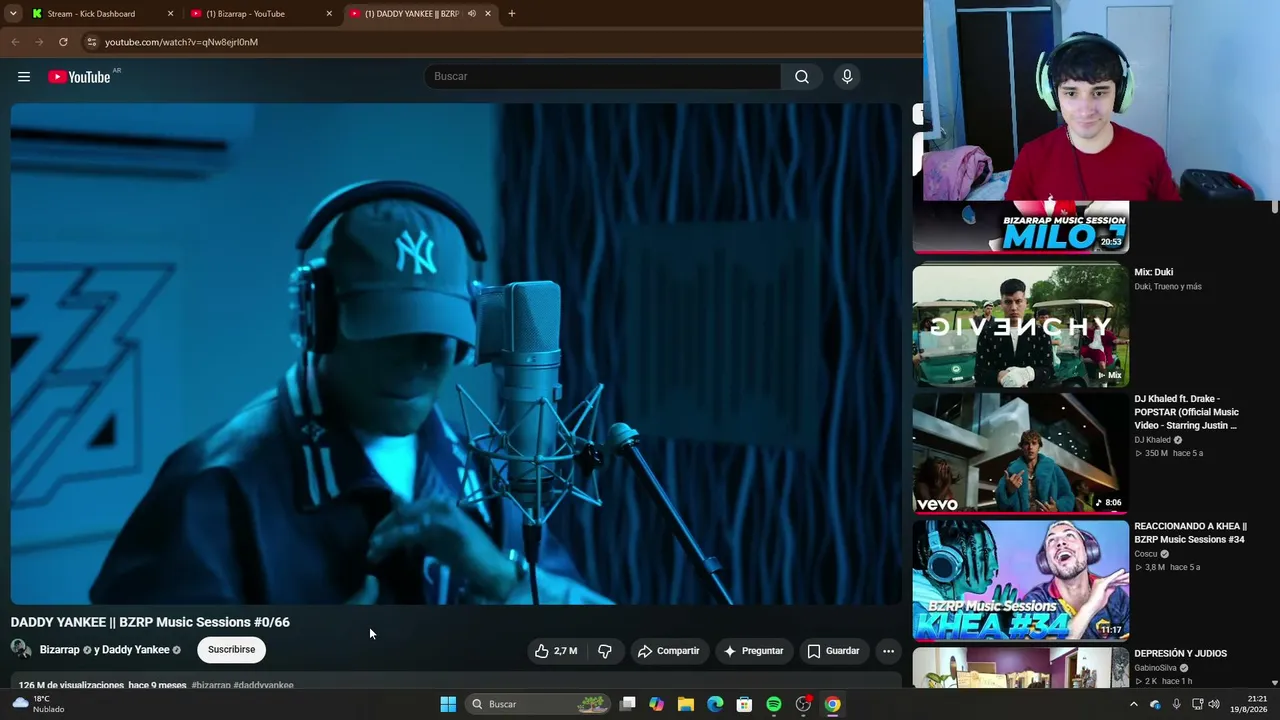Open the MILO J Bizarrap Music Session thumbnail
1280x720 pixels.
point(1020,227)
